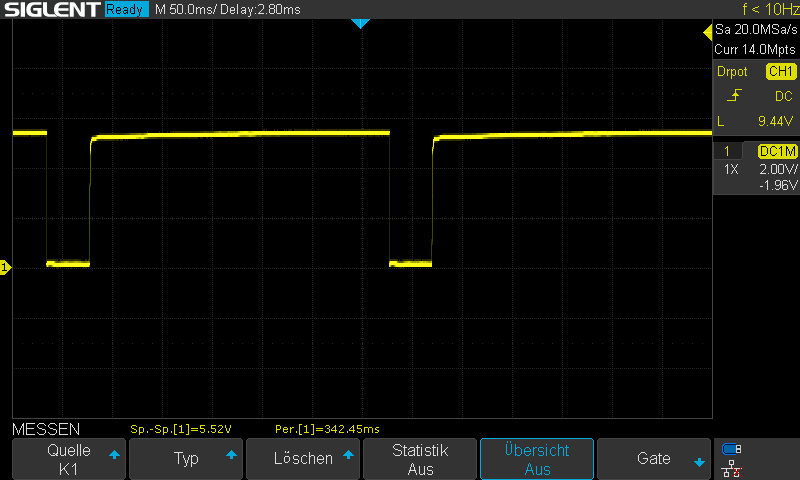Viewport: 800px width, 480px height.
Task: Open the Quelle K1 source menu
Action: [68, 459]
